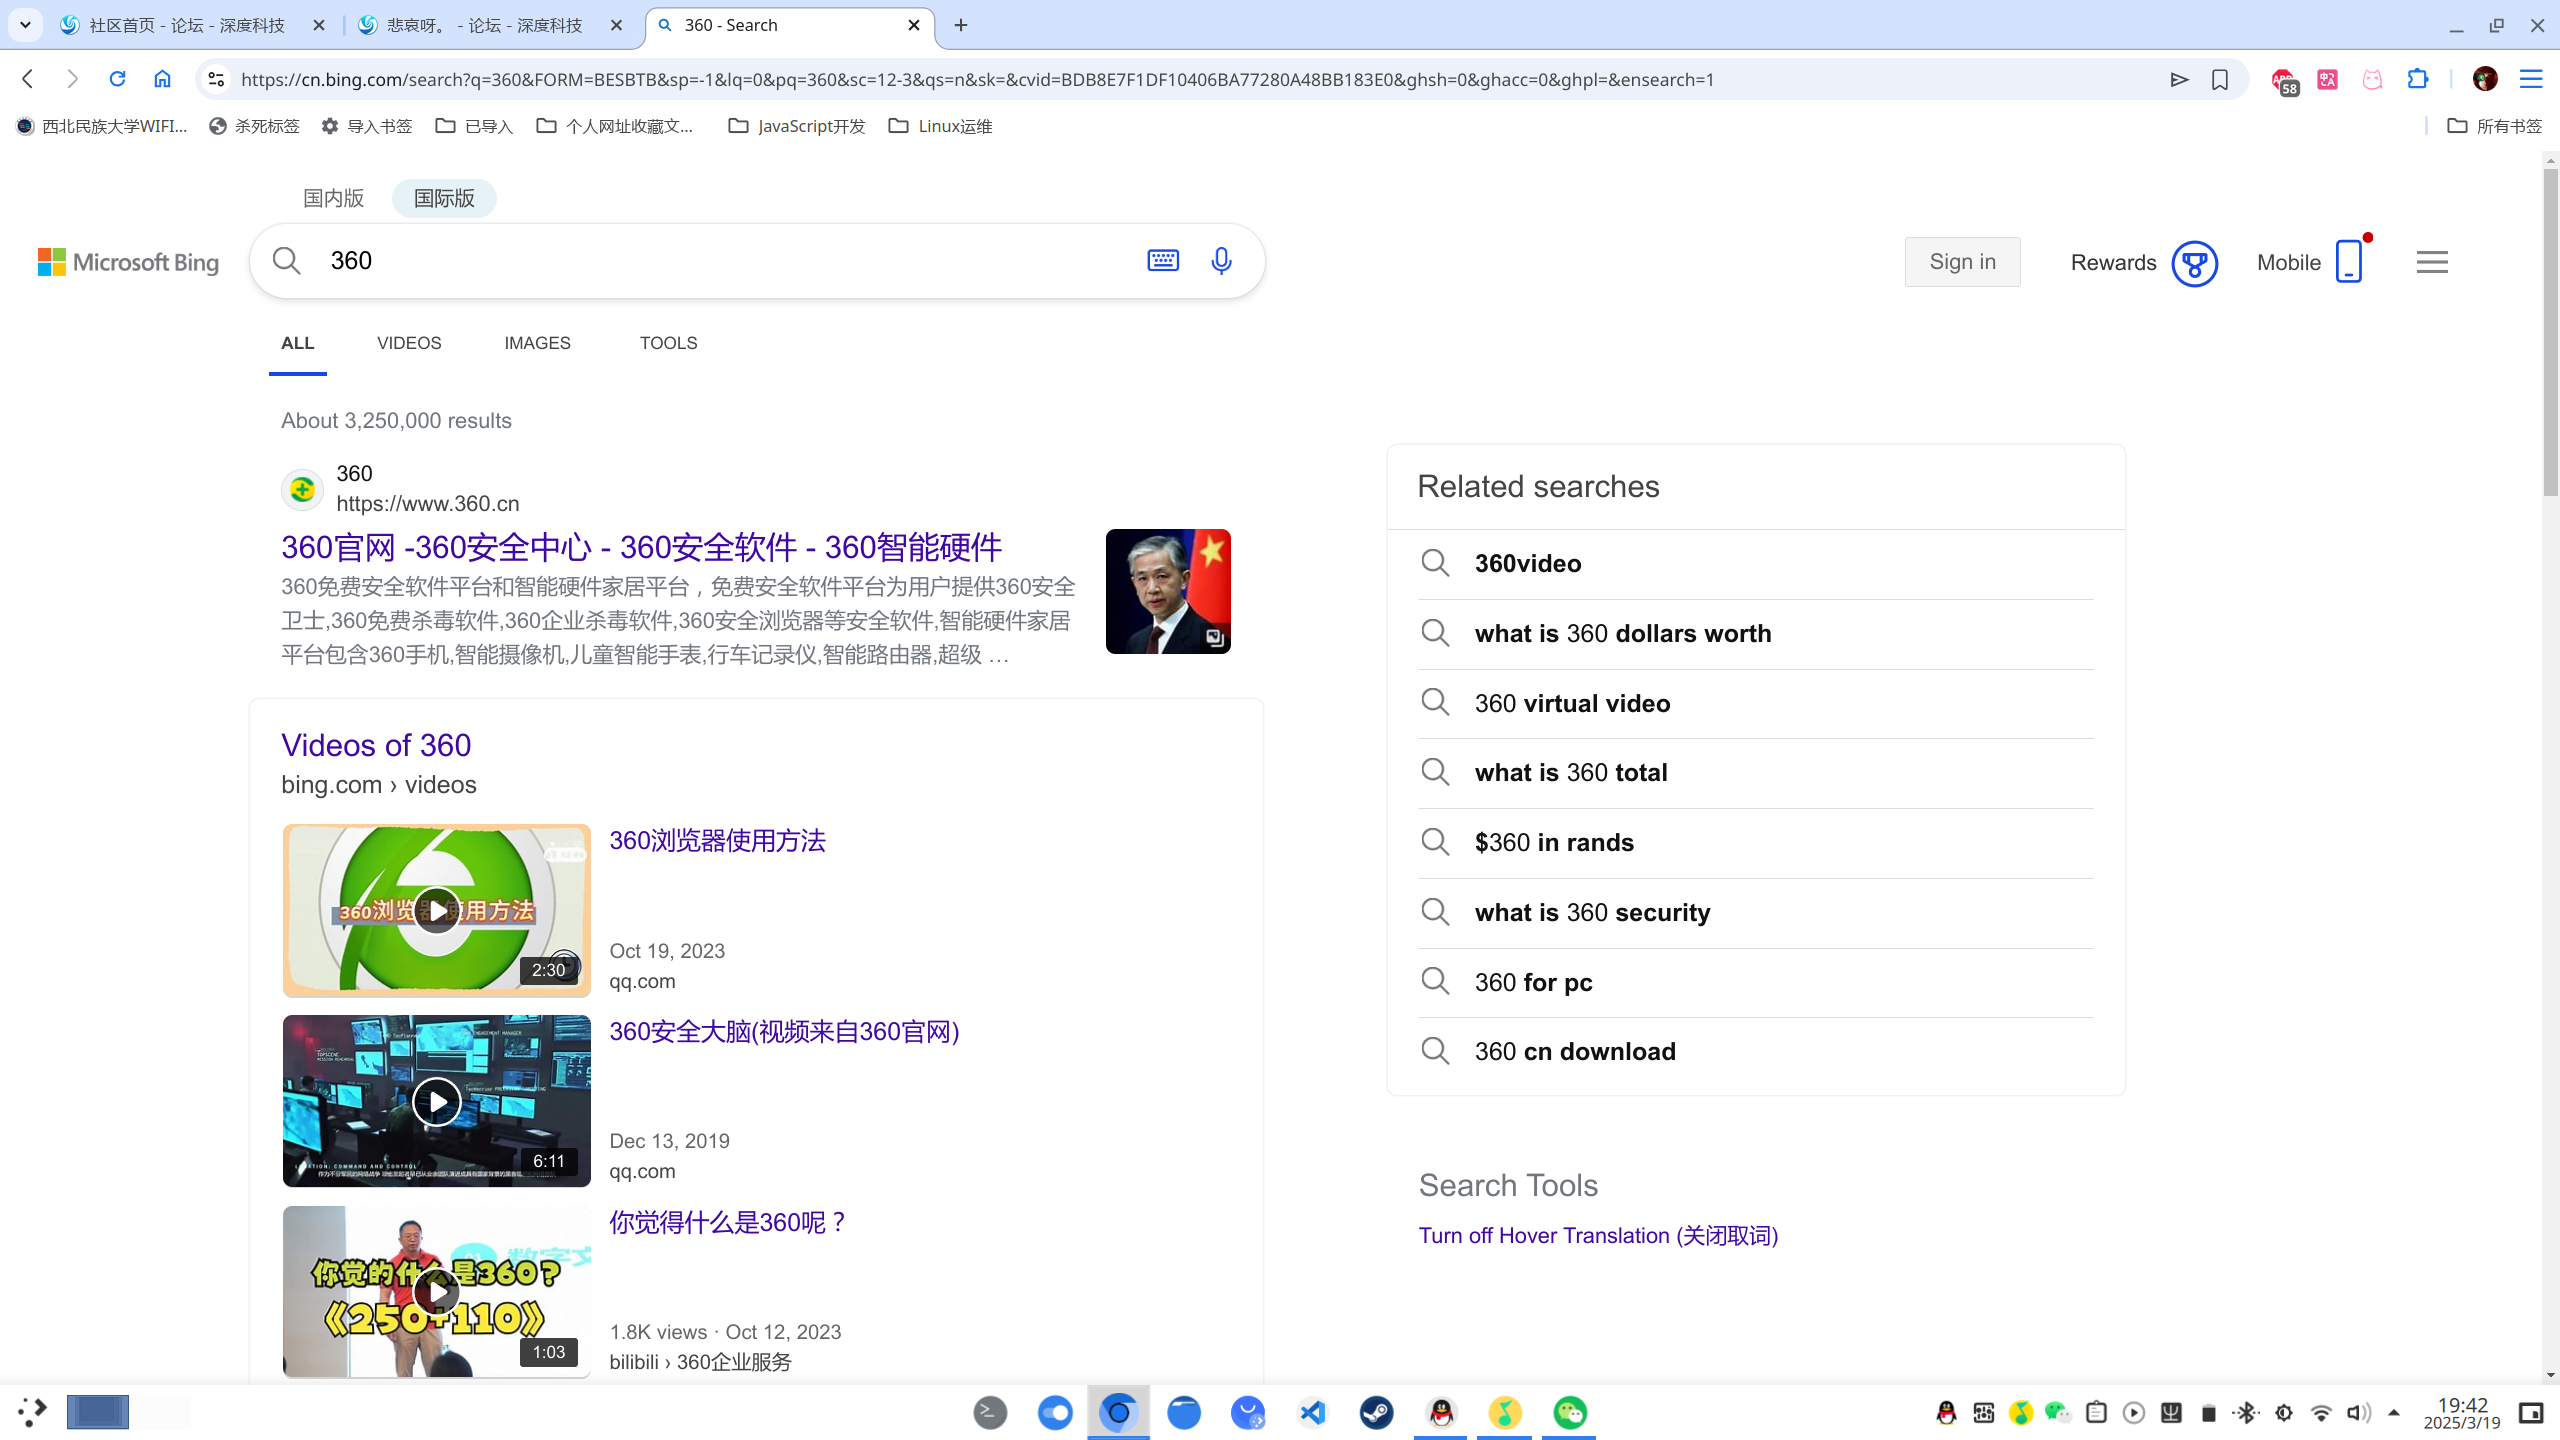Open the VS Code taskbar icon
2560x1440 pixels.
(x=1312, y=1412)
